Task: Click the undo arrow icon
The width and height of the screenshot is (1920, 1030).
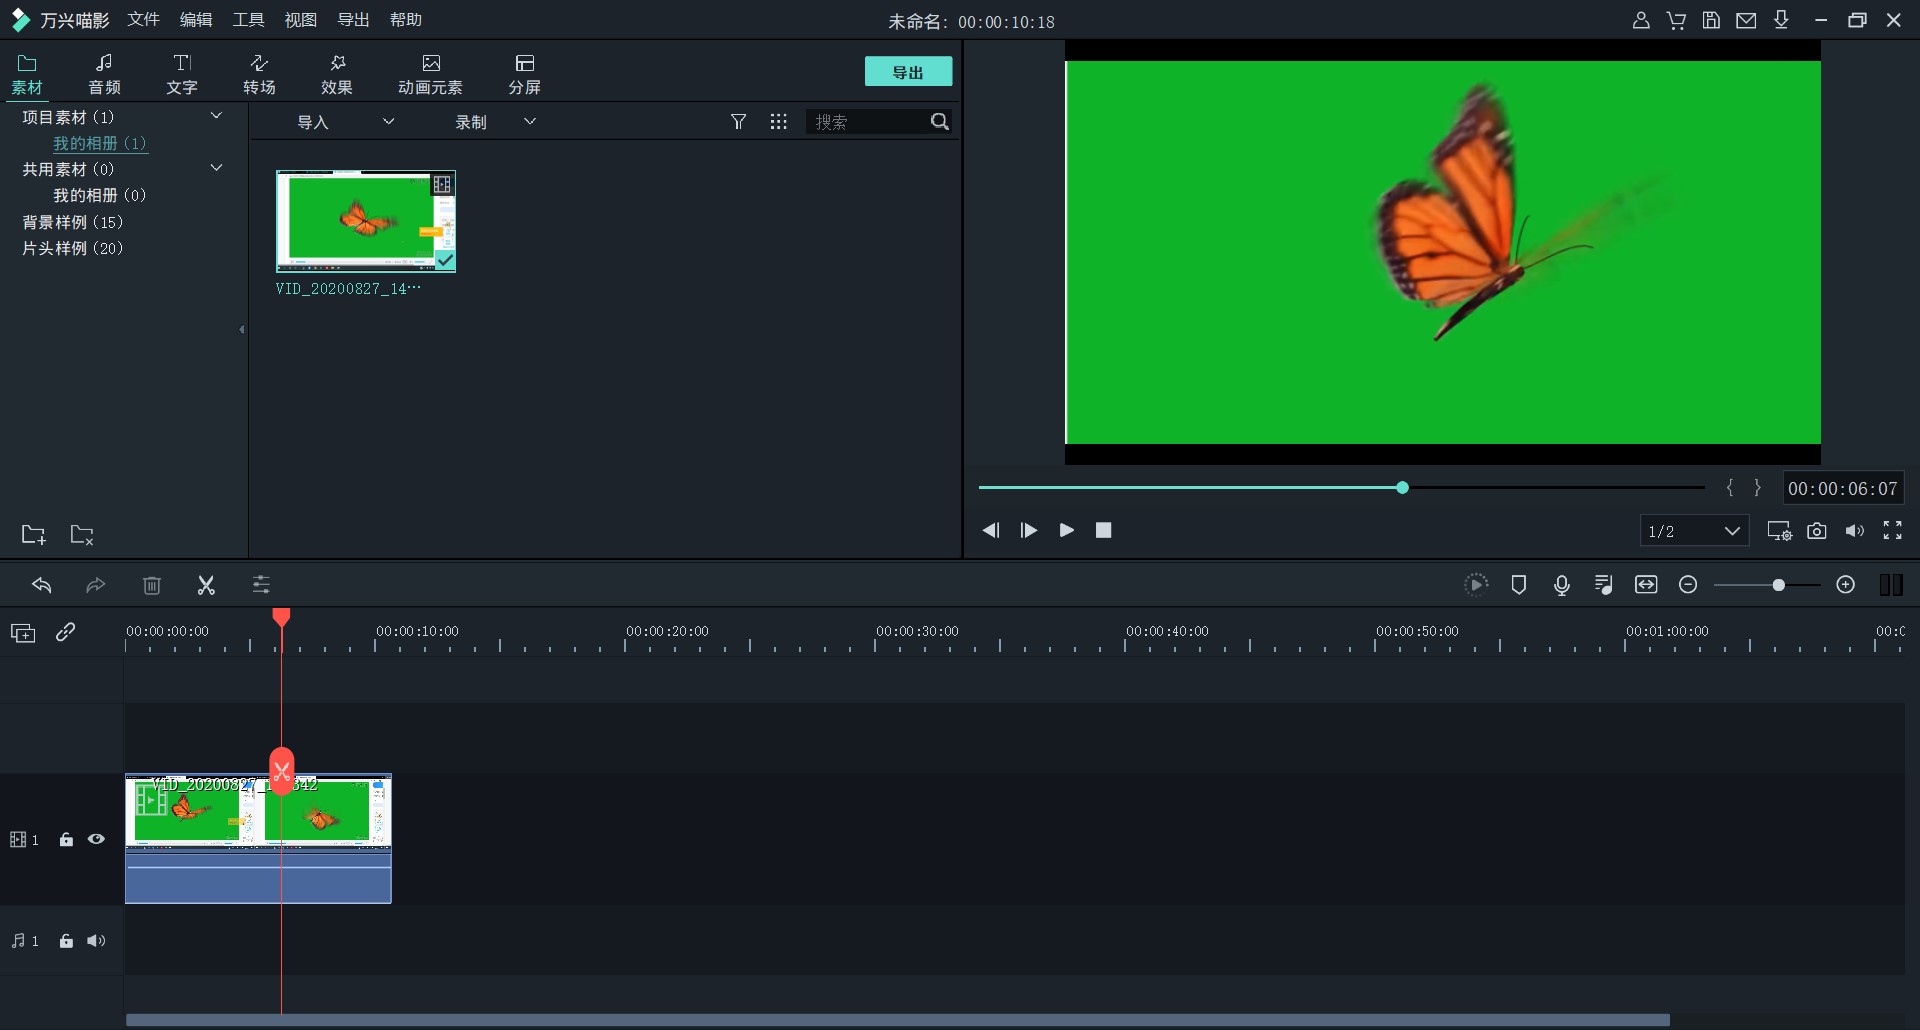Action: 42,585
